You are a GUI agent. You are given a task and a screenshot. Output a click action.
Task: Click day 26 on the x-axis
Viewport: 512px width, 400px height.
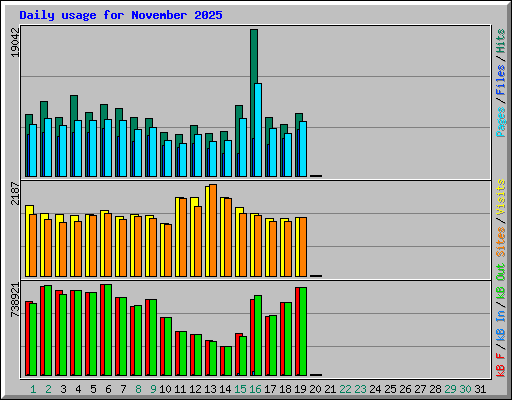point(405,389)
